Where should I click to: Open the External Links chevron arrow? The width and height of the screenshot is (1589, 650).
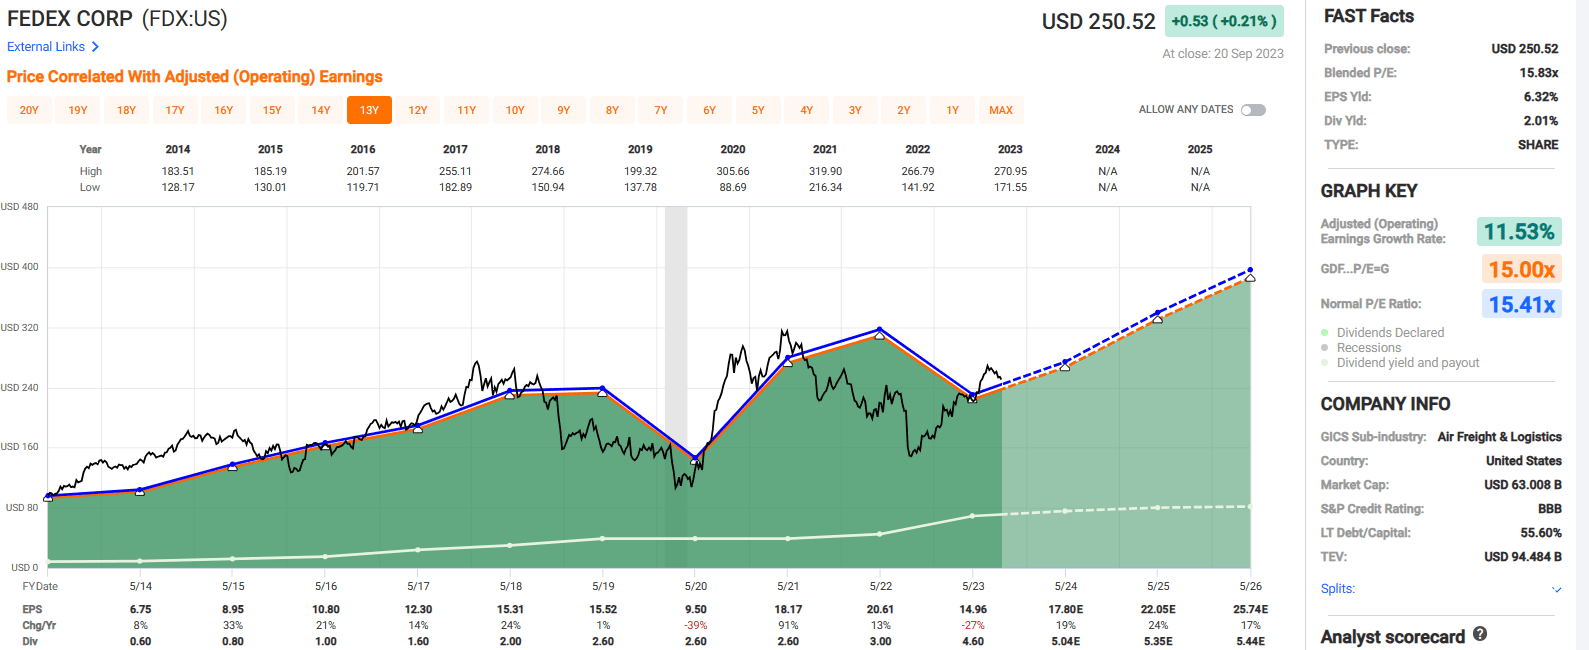[95, 47]
